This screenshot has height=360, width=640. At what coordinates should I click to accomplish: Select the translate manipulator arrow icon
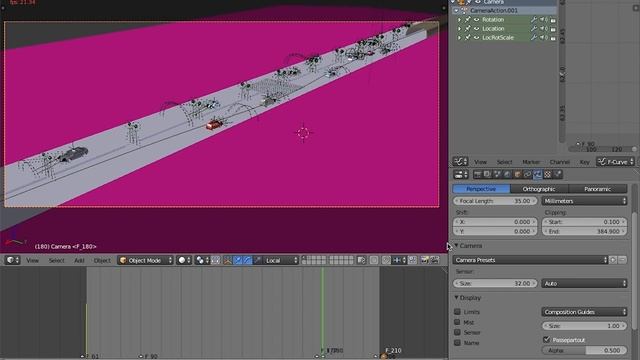[x=238, y=260]
